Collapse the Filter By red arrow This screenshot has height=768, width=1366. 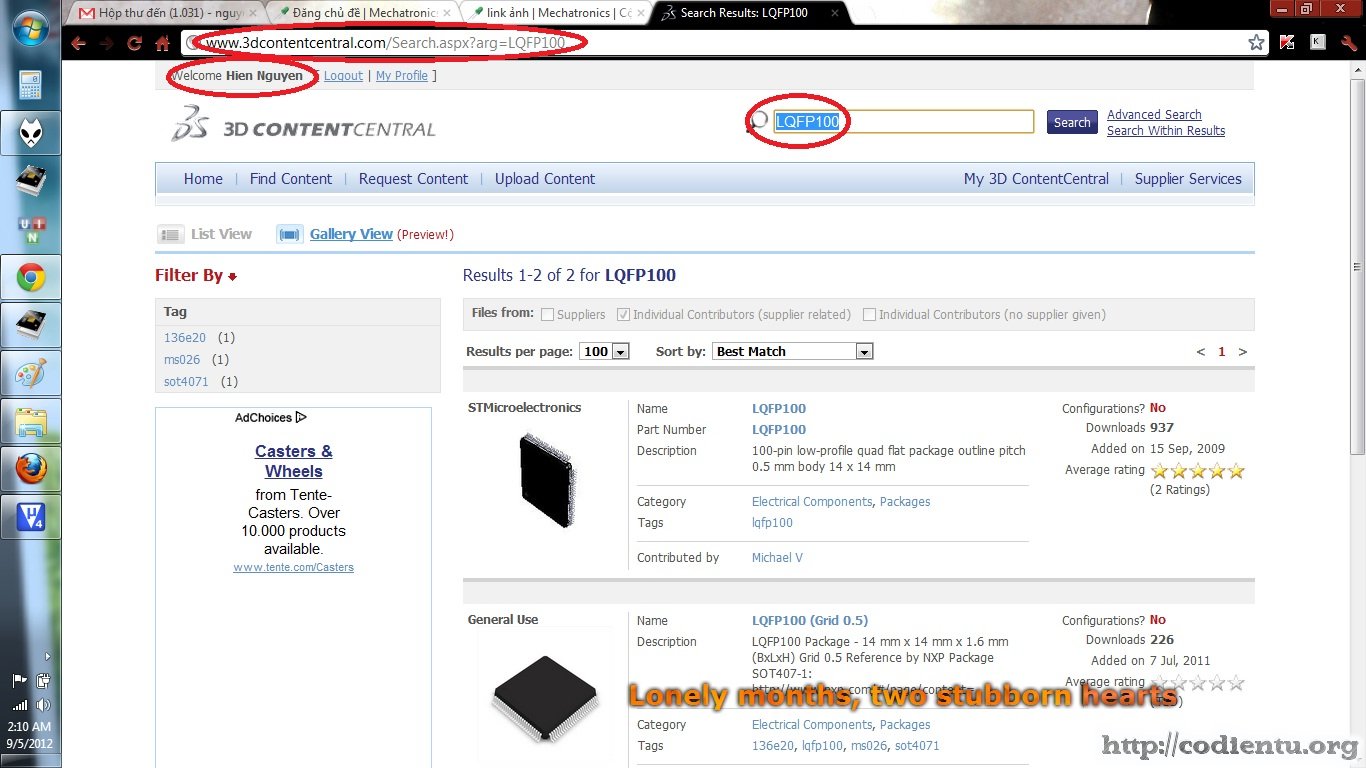point(233,277)
